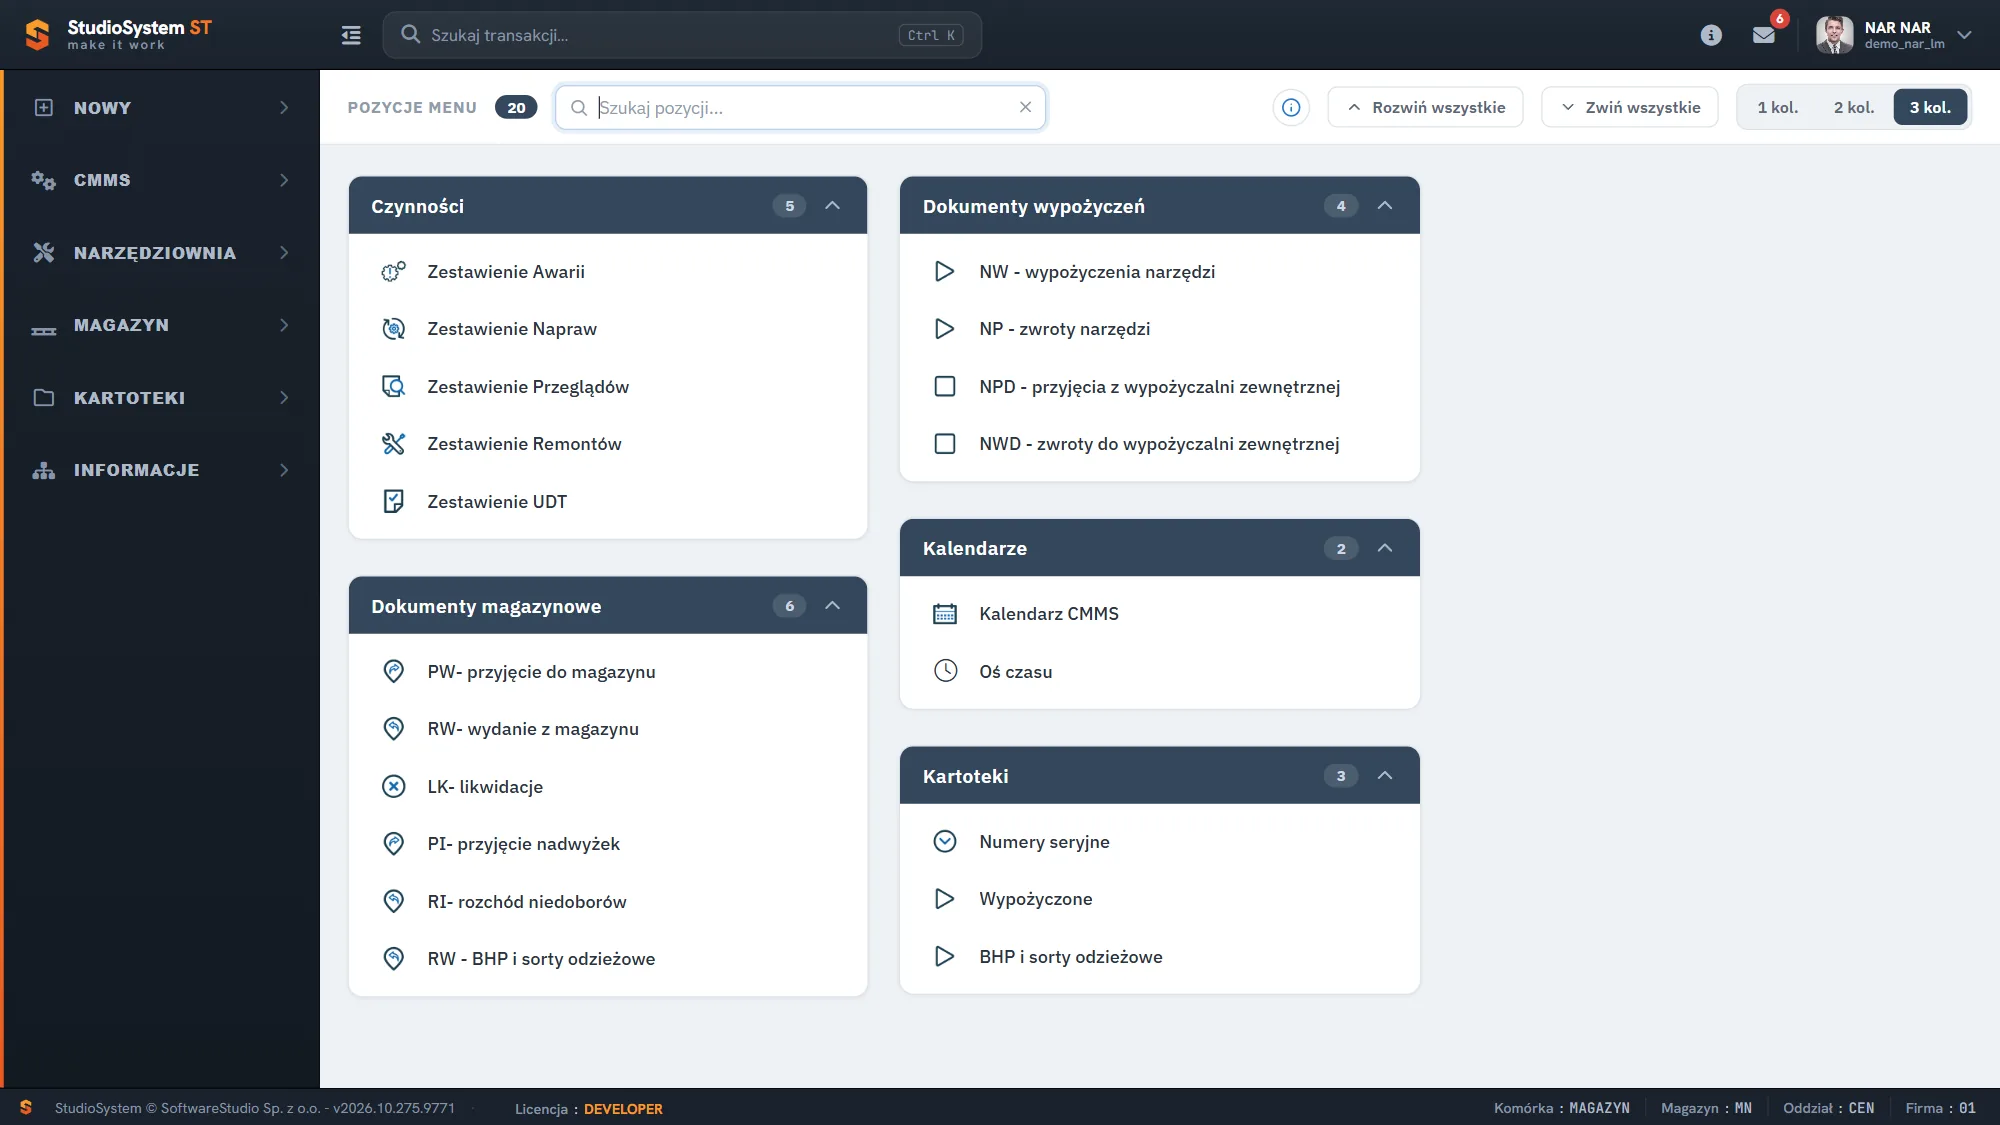Open the Wypożyczone entry
The height and width of the screenshot is (1125, 2000).
click(x=1160, y=899)
